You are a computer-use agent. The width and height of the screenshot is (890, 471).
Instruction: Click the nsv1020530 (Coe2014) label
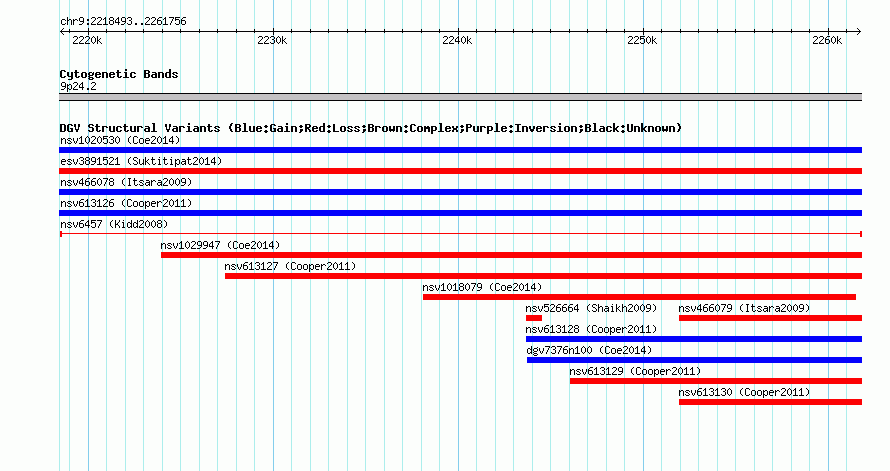click(120, 140)
